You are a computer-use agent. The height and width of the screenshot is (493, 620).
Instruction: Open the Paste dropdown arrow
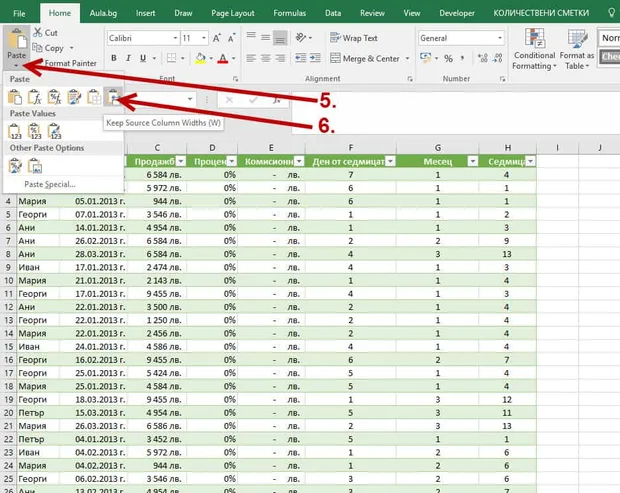click(16, 65)
